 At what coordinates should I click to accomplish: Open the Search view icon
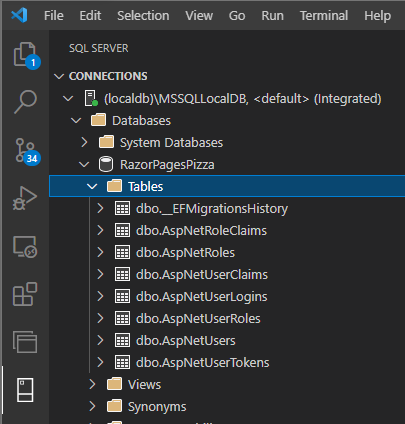(x=25, y=102)
